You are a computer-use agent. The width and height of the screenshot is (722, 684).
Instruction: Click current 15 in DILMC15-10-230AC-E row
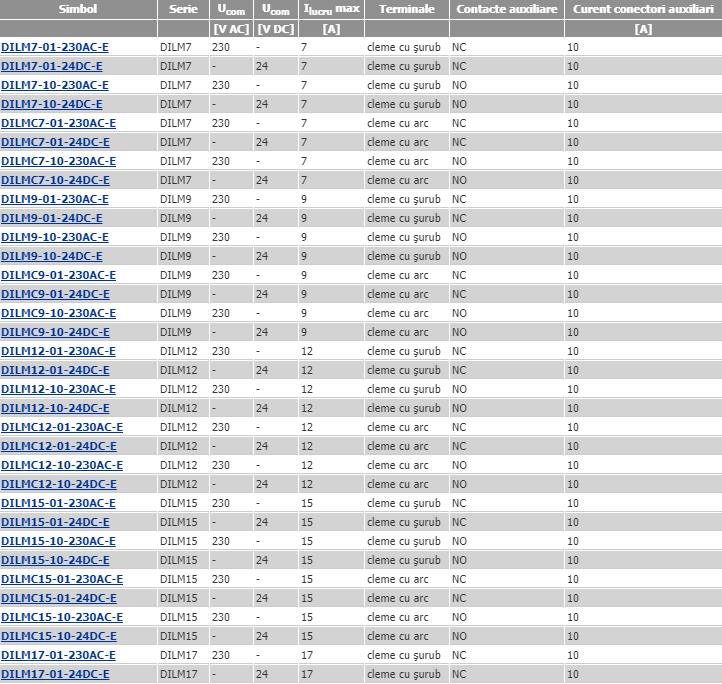click(307, 617)
